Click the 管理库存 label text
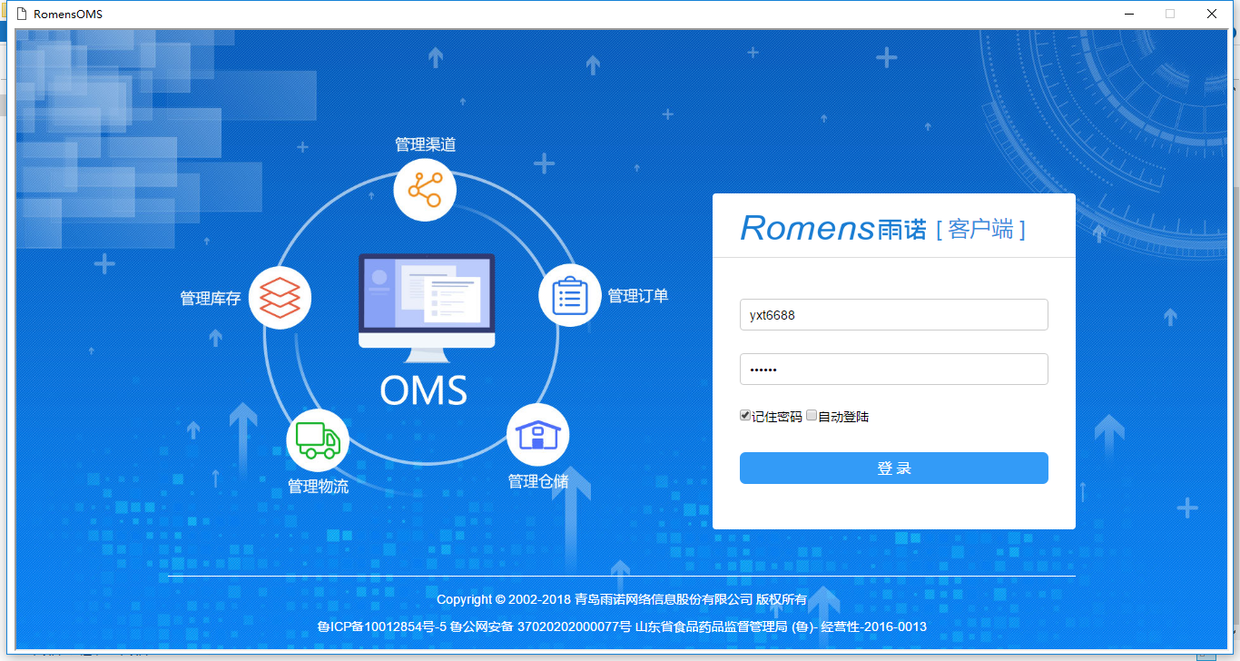This screenshot has width=1240, height=661. pos(210,298)
